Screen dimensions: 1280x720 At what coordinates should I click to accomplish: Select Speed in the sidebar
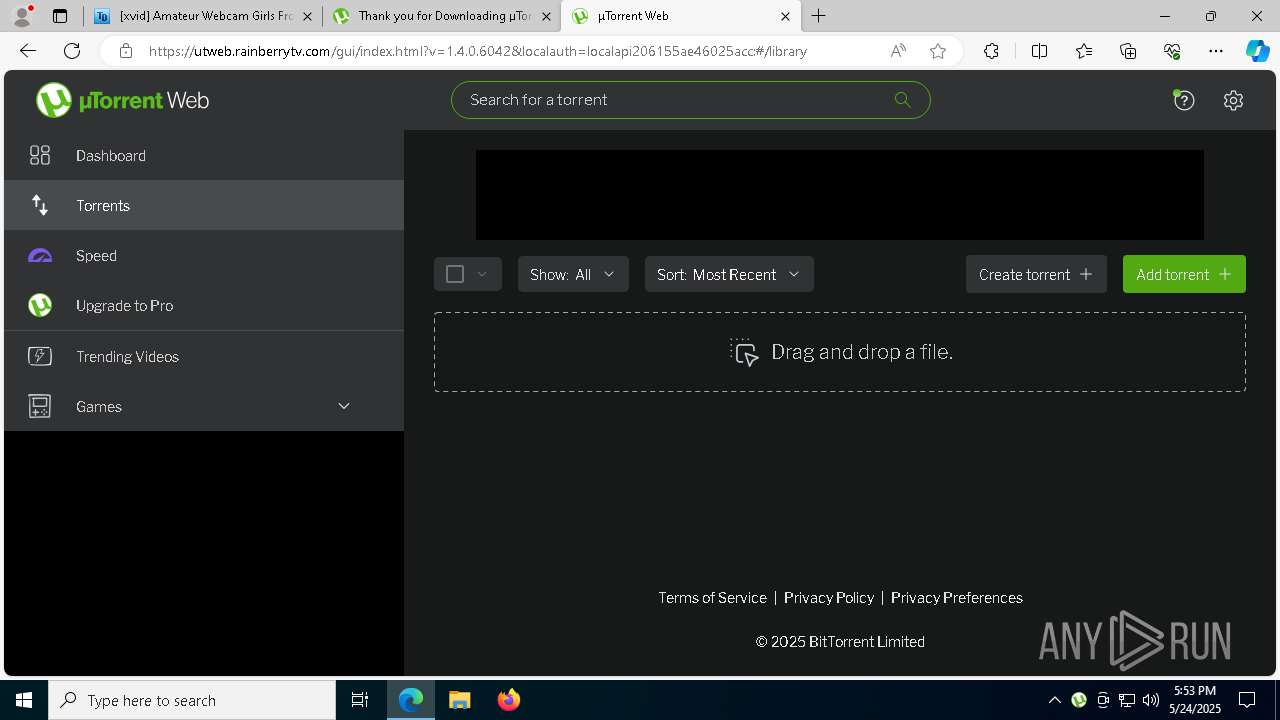[x=204, y=255]
